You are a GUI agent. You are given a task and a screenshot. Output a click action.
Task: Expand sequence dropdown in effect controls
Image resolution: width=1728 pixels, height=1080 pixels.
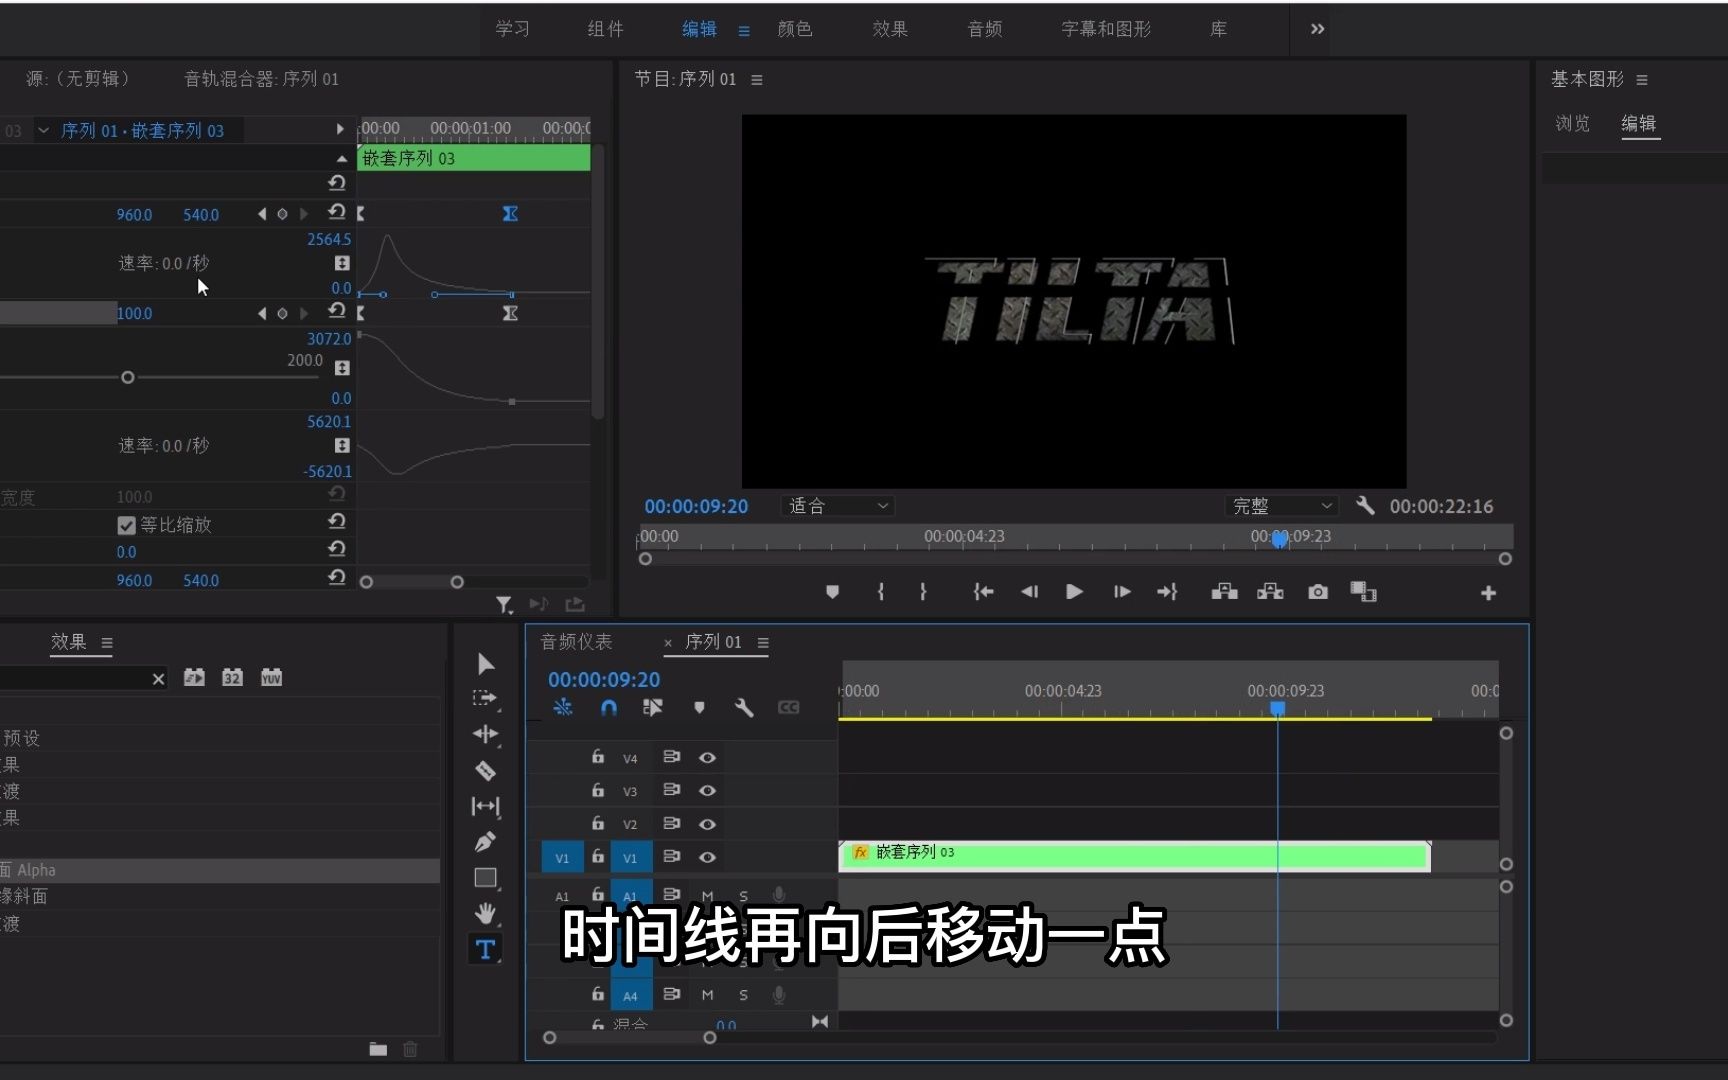(x=43, y=130)
